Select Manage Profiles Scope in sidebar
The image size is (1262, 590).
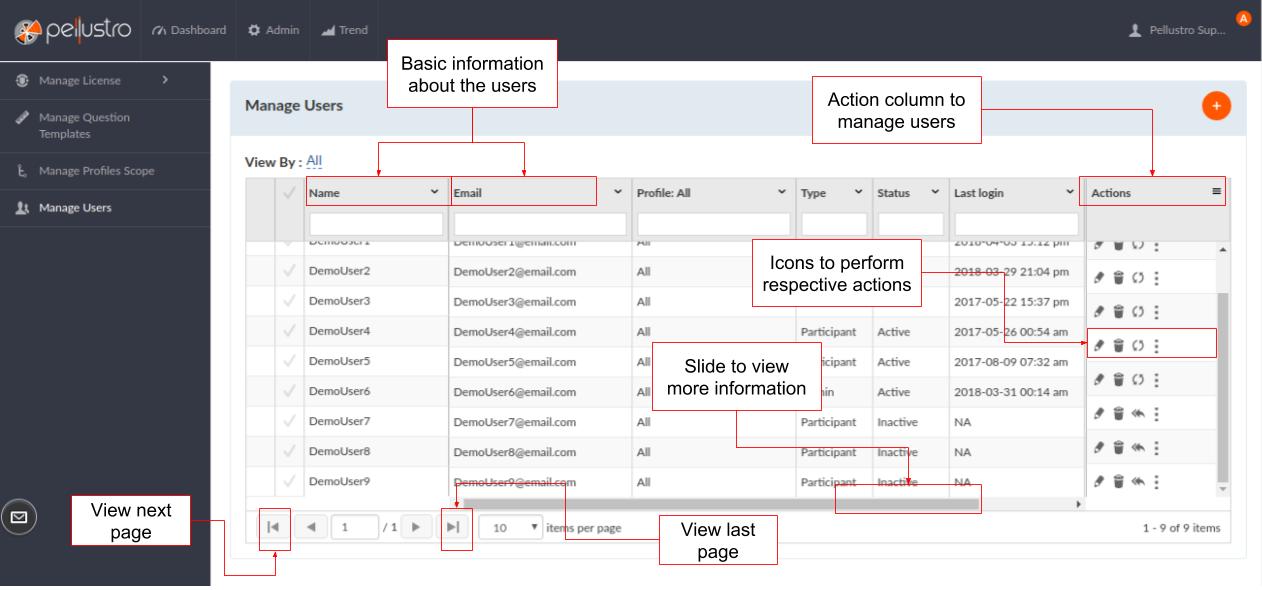click(105, 171)
